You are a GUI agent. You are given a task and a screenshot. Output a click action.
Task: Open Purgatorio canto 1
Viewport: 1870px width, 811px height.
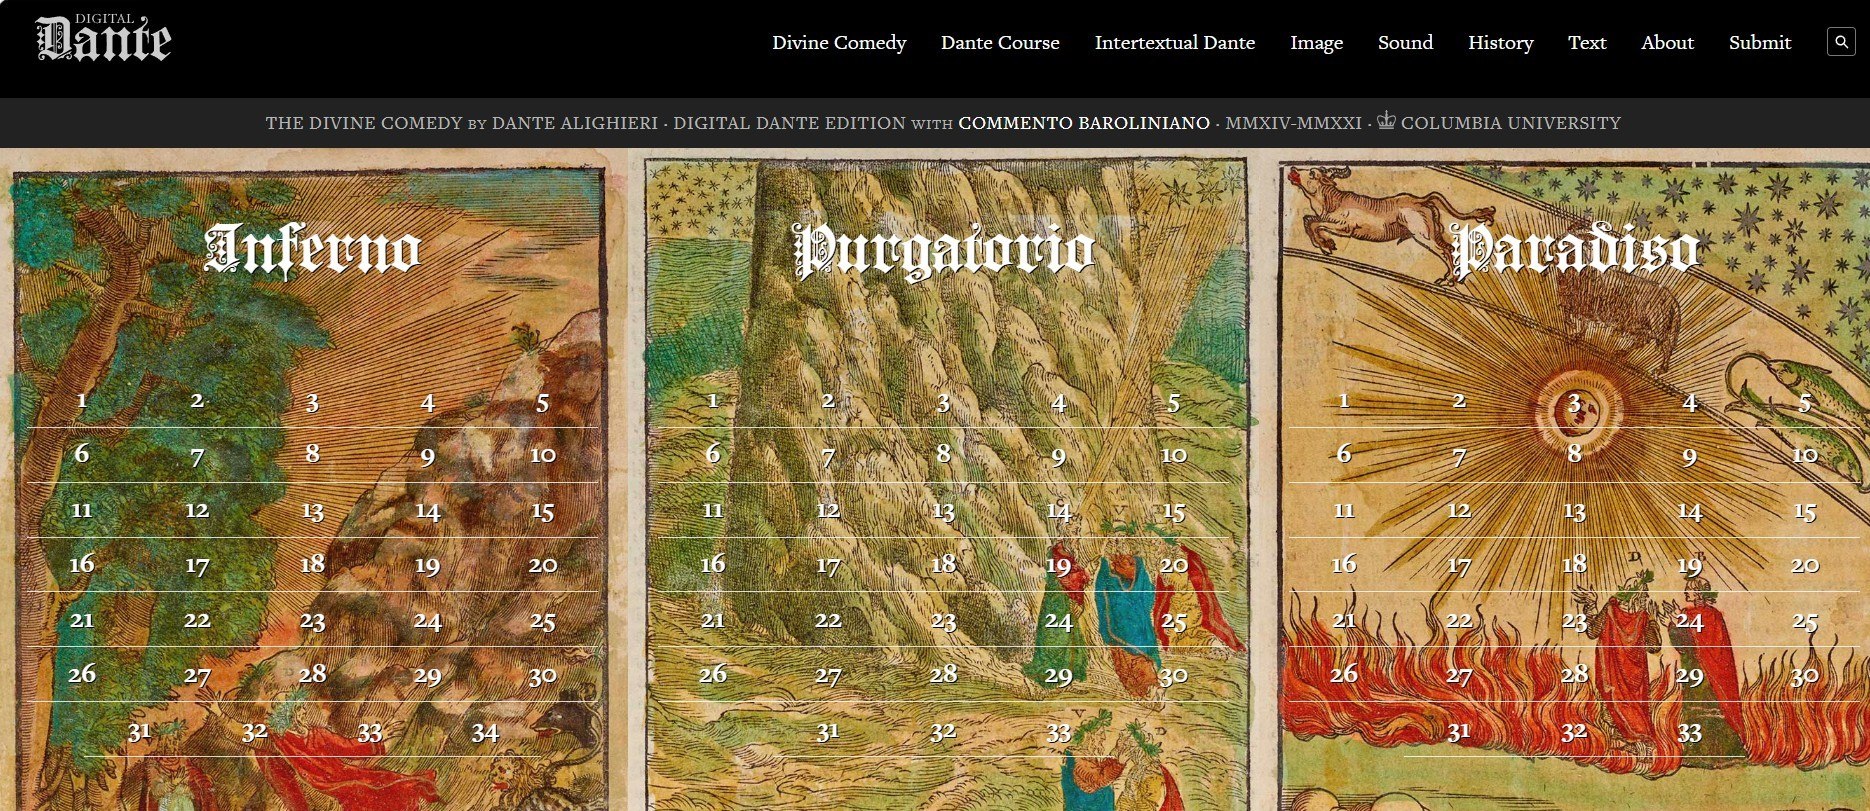[x=713, y=401]
